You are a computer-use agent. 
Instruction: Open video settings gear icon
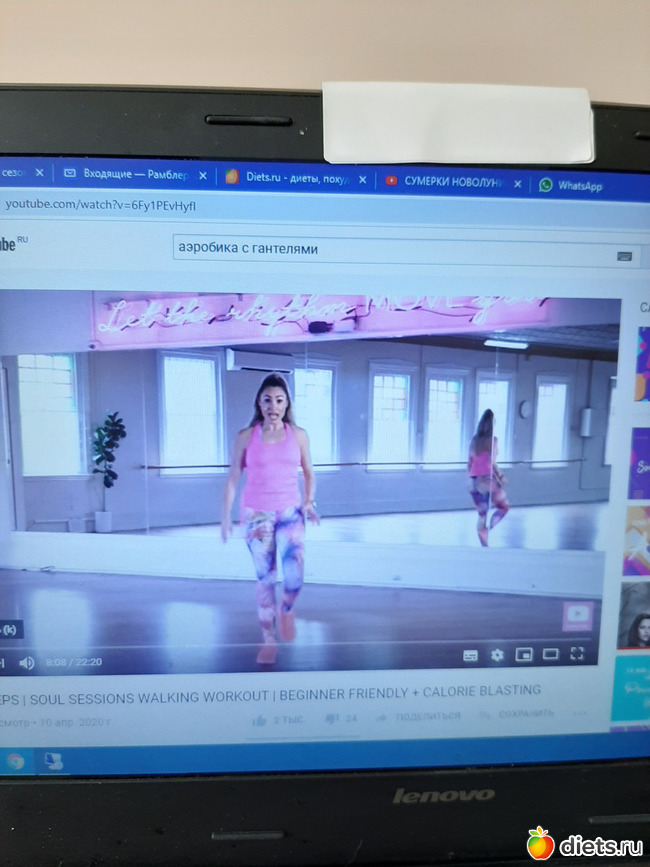coord(497,656)
